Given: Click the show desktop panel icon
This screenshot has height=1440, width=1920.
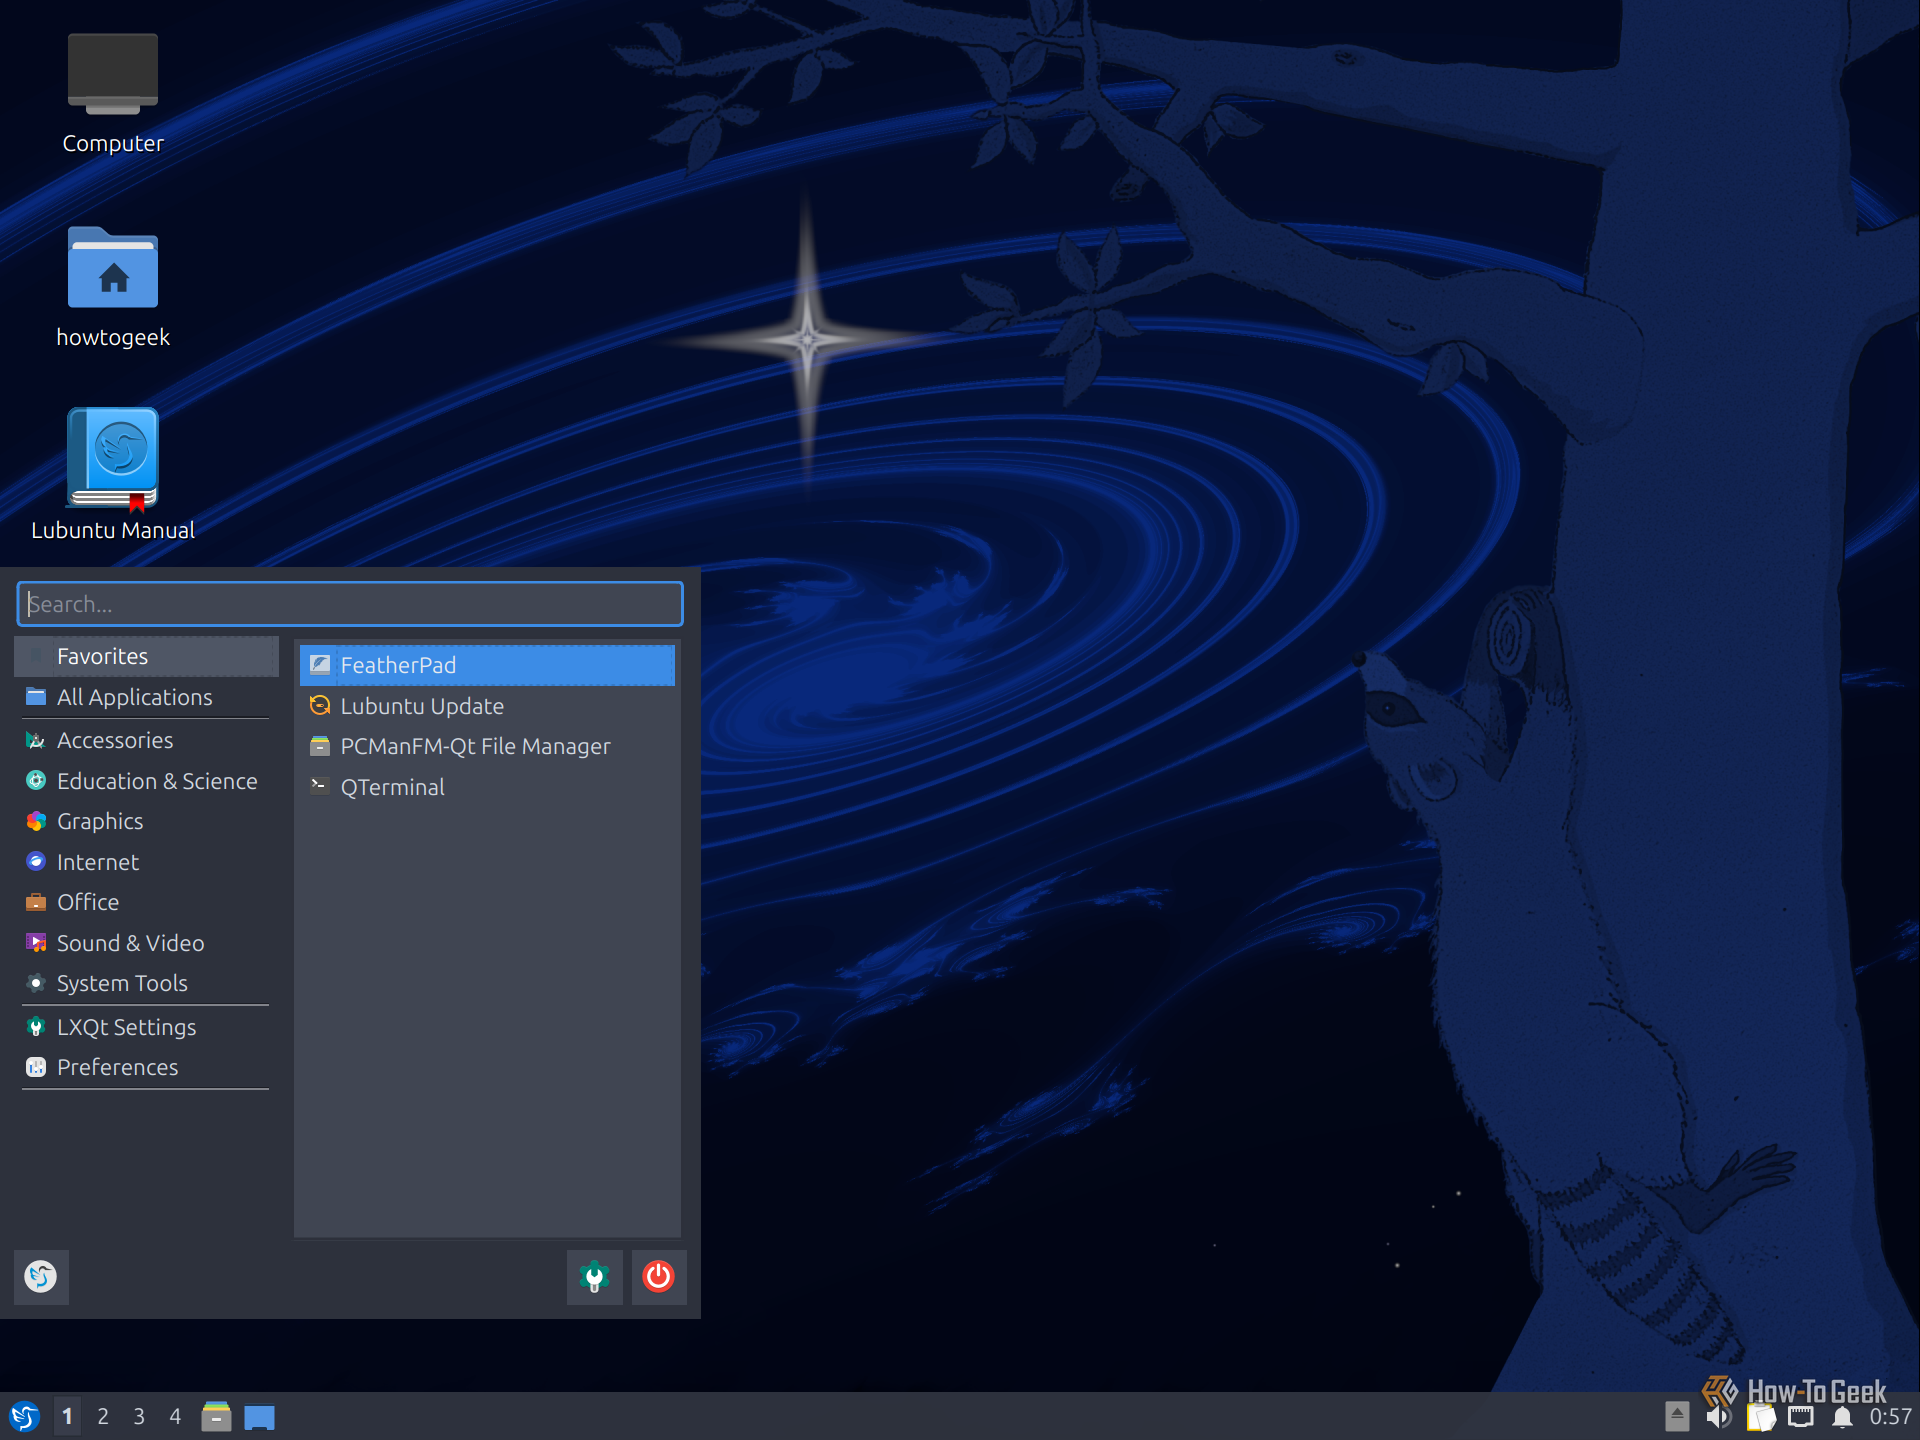Looking at the screenshot, I should [260, 1417].
